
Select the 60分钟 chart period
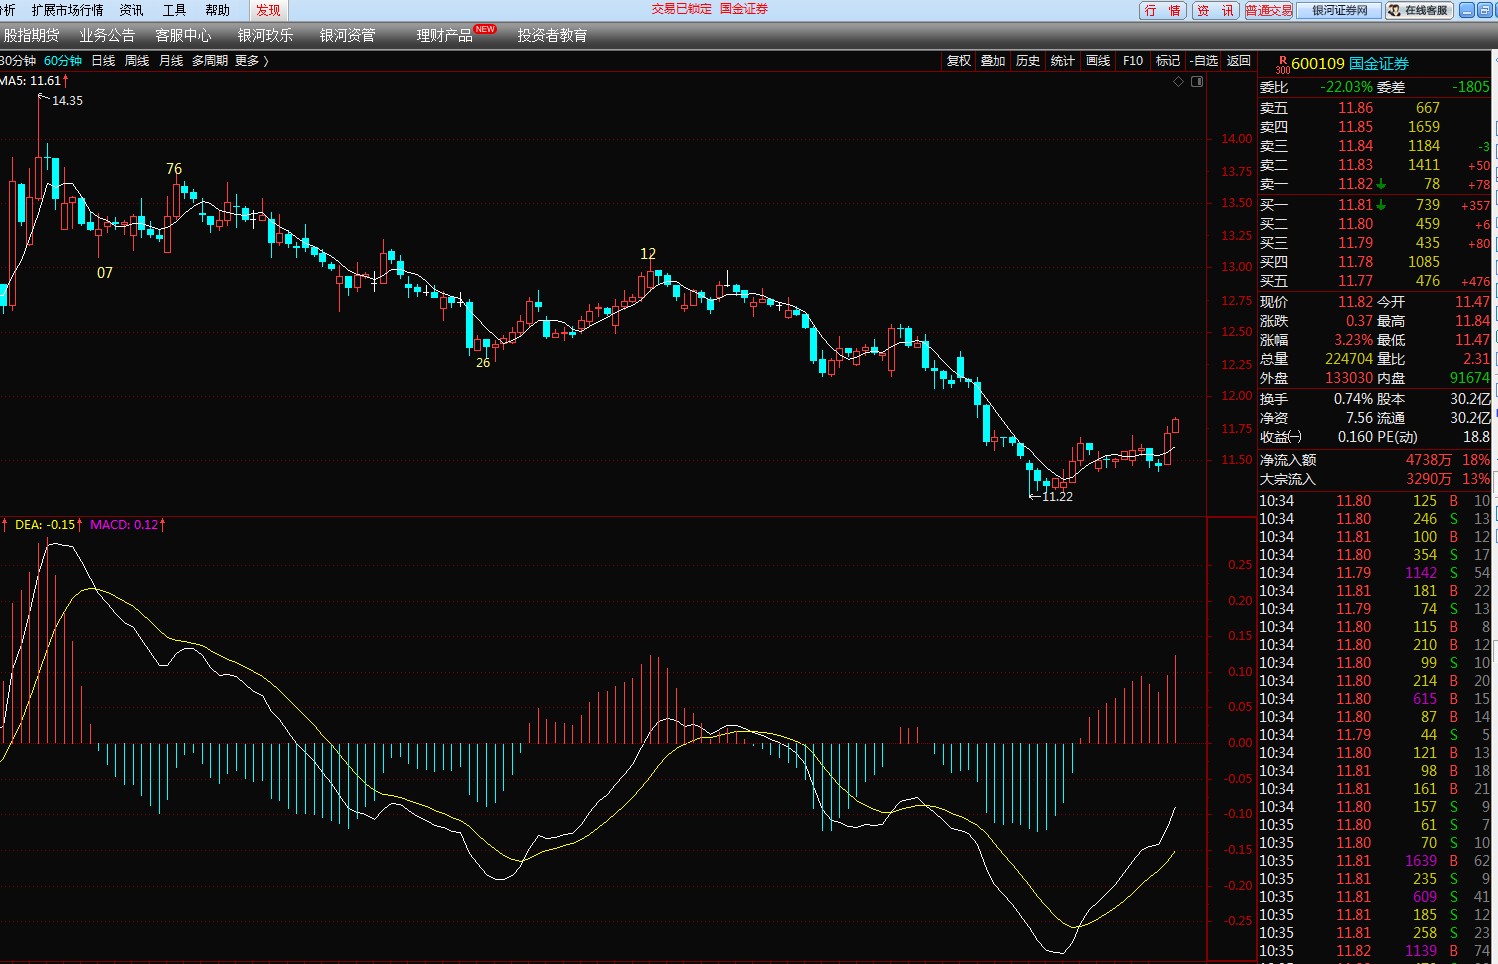(x=63, y=61)
